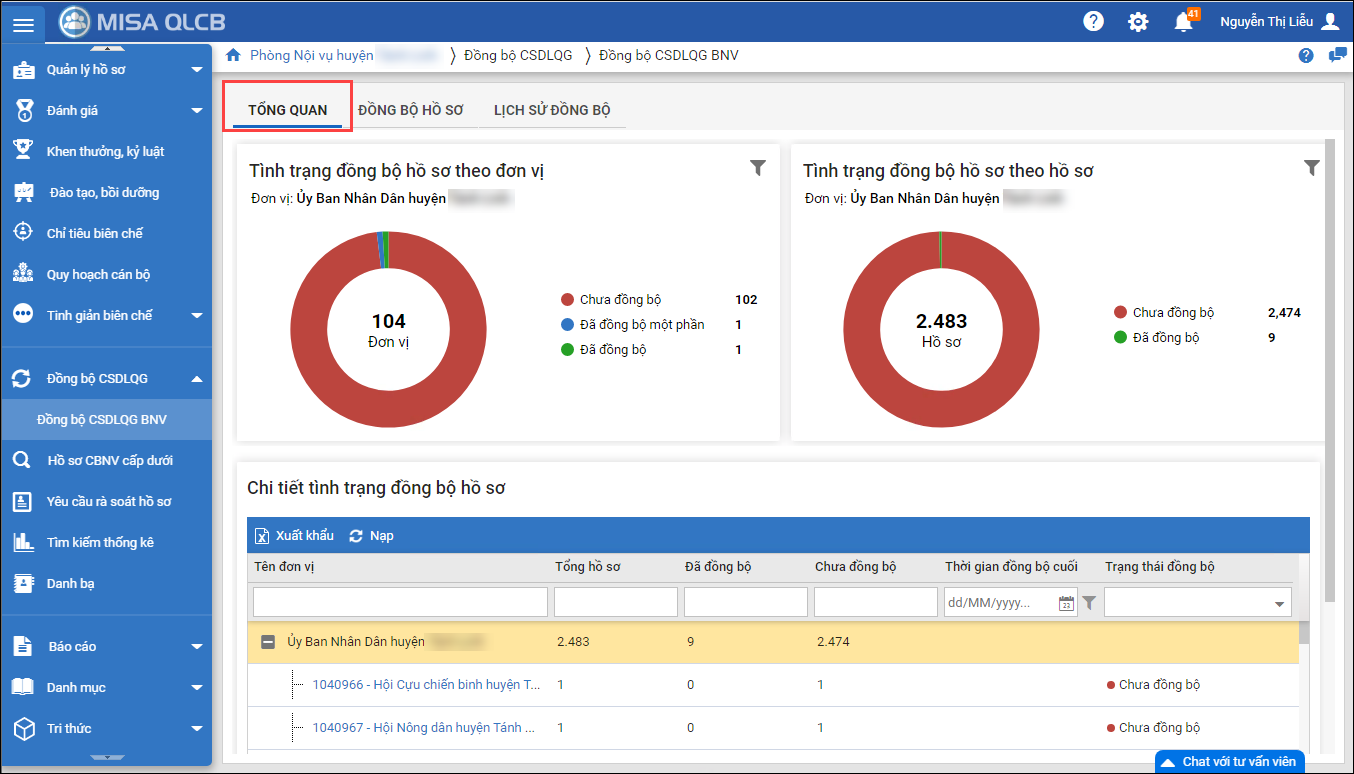The image size is (1354, 774).
Task: Collapse the Ủy Ban Nhân Dân huyện row
Action: [x=268, y=642]
